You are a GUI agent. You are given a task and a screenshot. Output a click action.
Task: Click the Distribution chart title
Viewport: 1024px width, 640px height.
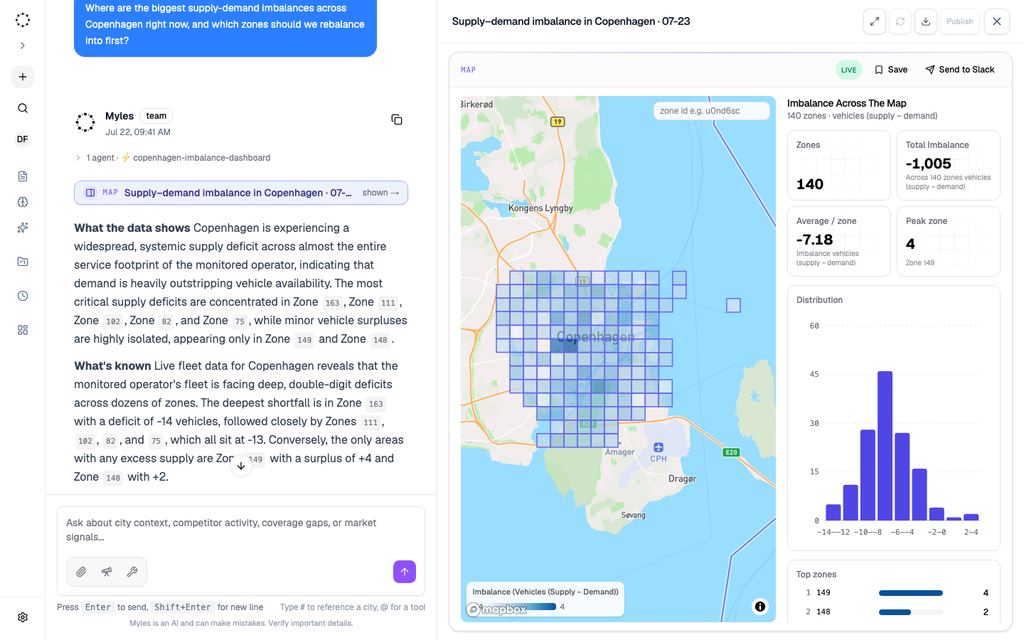[820, 300]
